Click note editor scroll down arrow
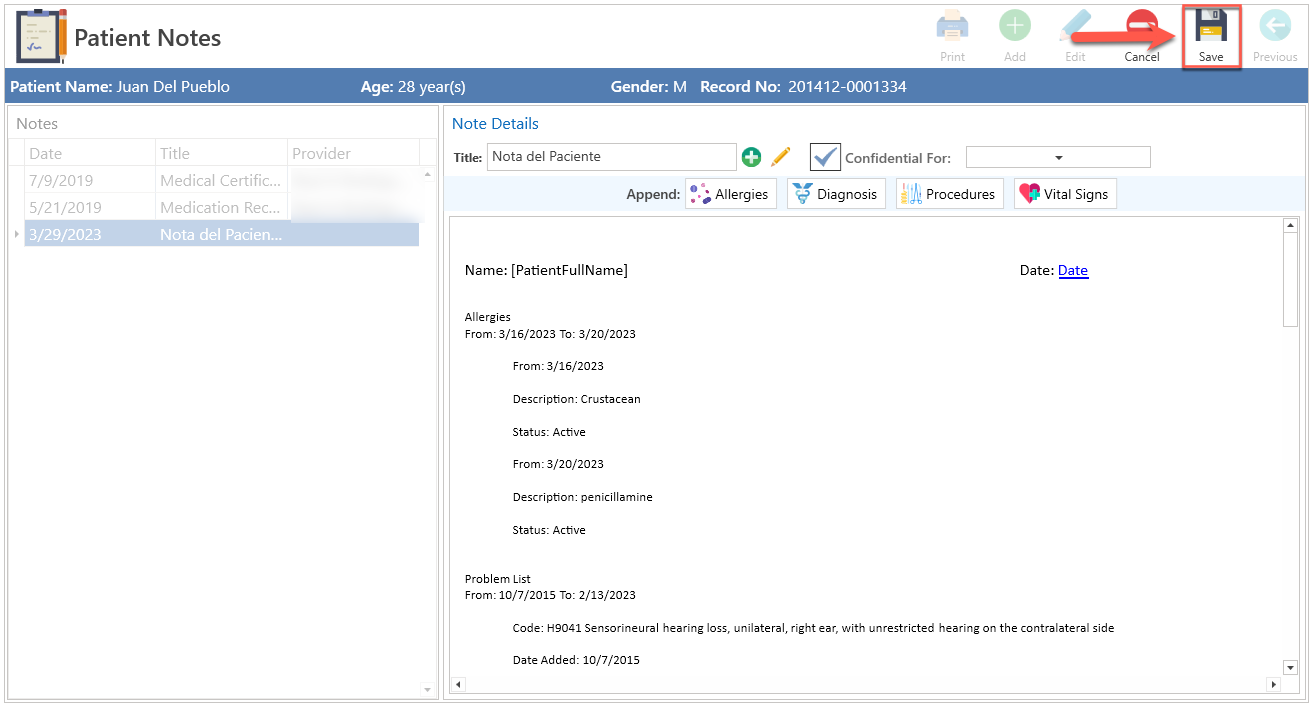Viewport: 1311px width, 708px height. click(1290, 667)
